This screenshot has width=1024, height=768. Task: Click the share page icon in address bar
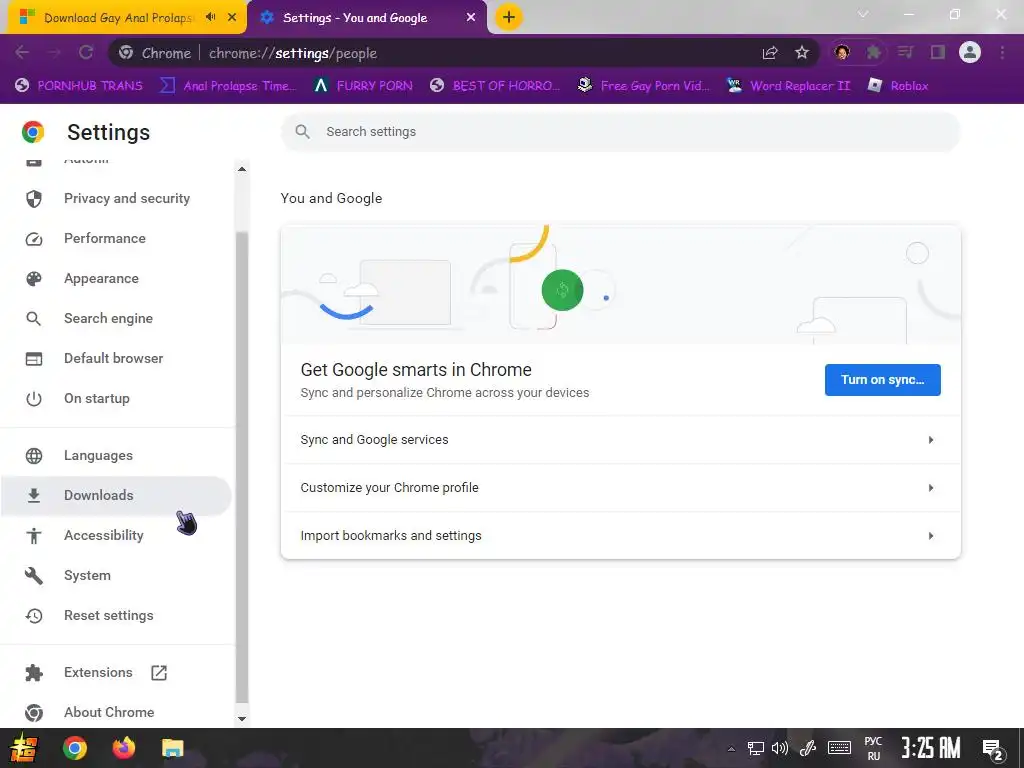pos(770,53)
